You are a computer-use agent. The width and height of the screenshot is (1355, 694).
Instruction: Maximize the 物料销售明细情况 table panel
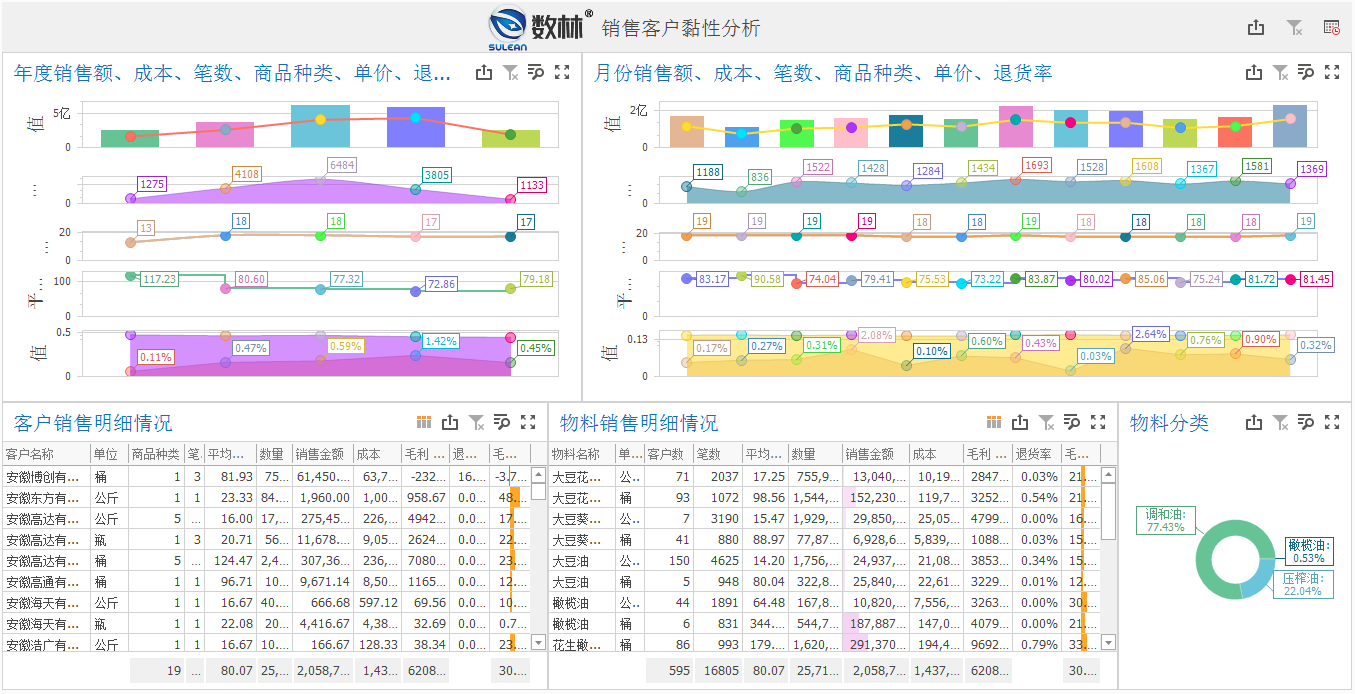click(1098, 422)
